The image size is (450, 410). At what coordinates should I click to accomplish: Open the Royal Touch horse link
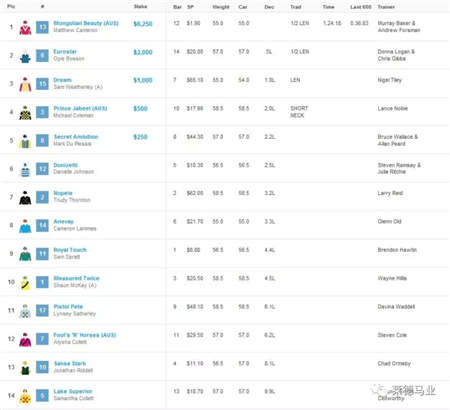coord(70,250)
